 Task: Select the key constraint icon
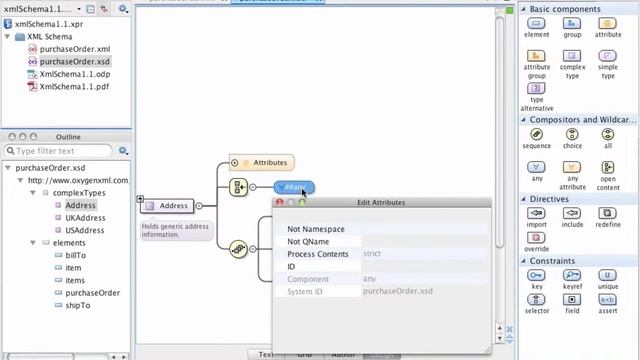pos(536,275)
